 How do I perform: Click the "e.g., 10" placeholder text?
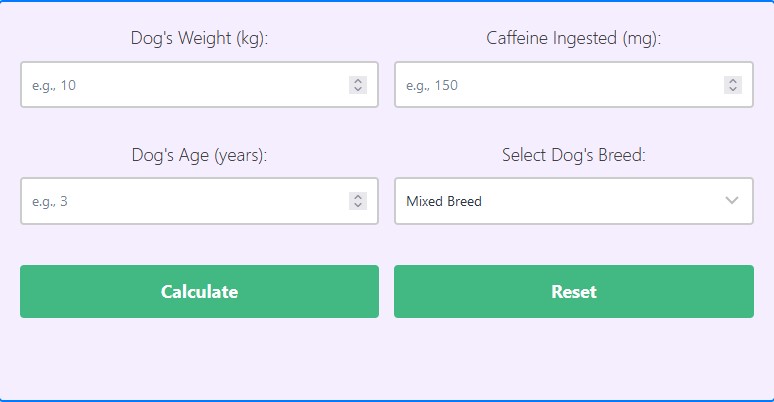point(54,85)
